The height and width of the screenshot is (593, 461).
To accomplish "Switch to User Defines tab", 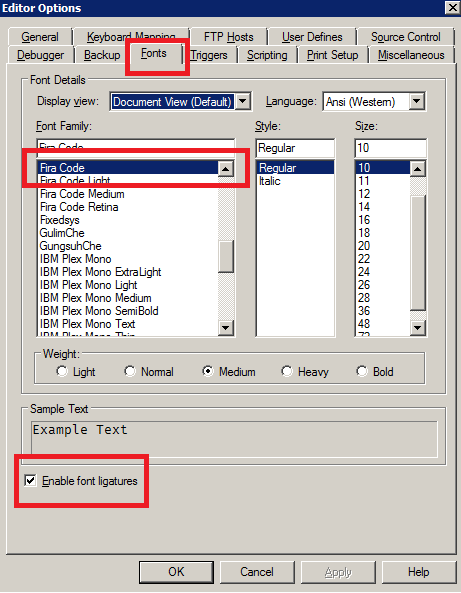I will click(312, 37).
